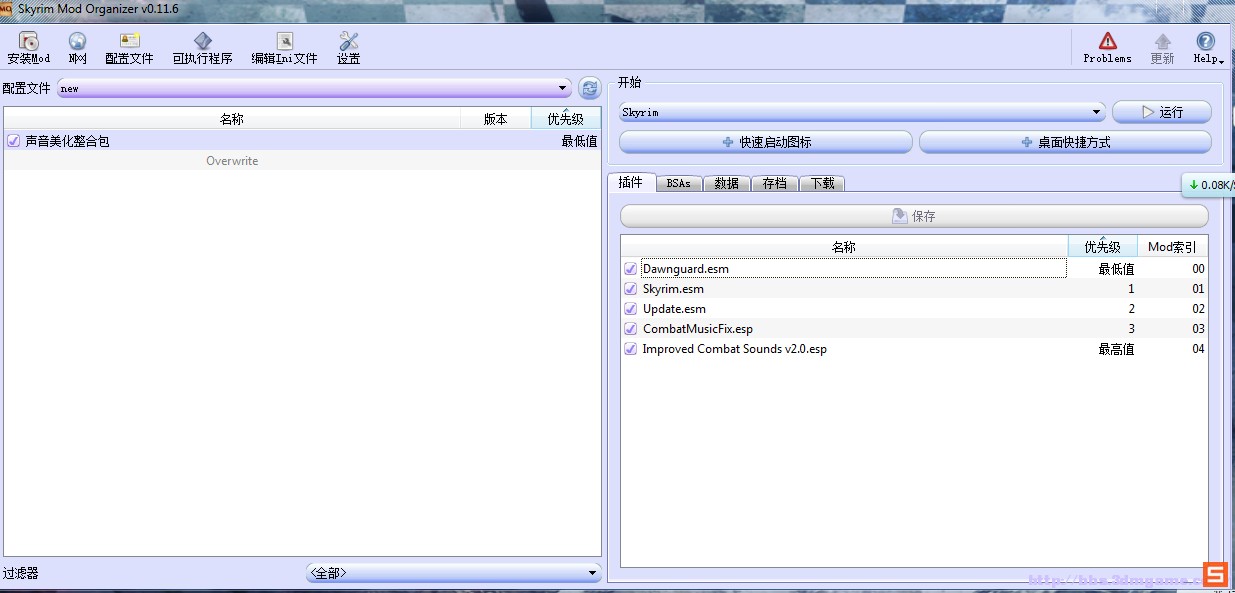1235x593 pixels.
Task: Click the Problems warning icon
Action: point(1107,42)
